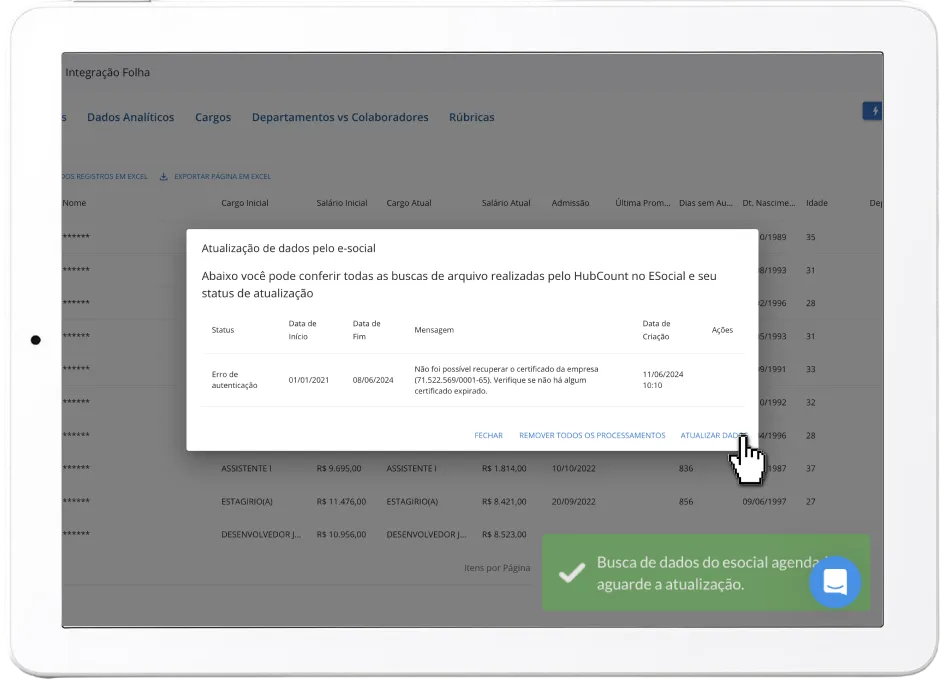The width and height of the screenshot is (944, 681).
Task: Click the R$ 8.421,00 current salary cell
Action: click(x=504, y=502)
